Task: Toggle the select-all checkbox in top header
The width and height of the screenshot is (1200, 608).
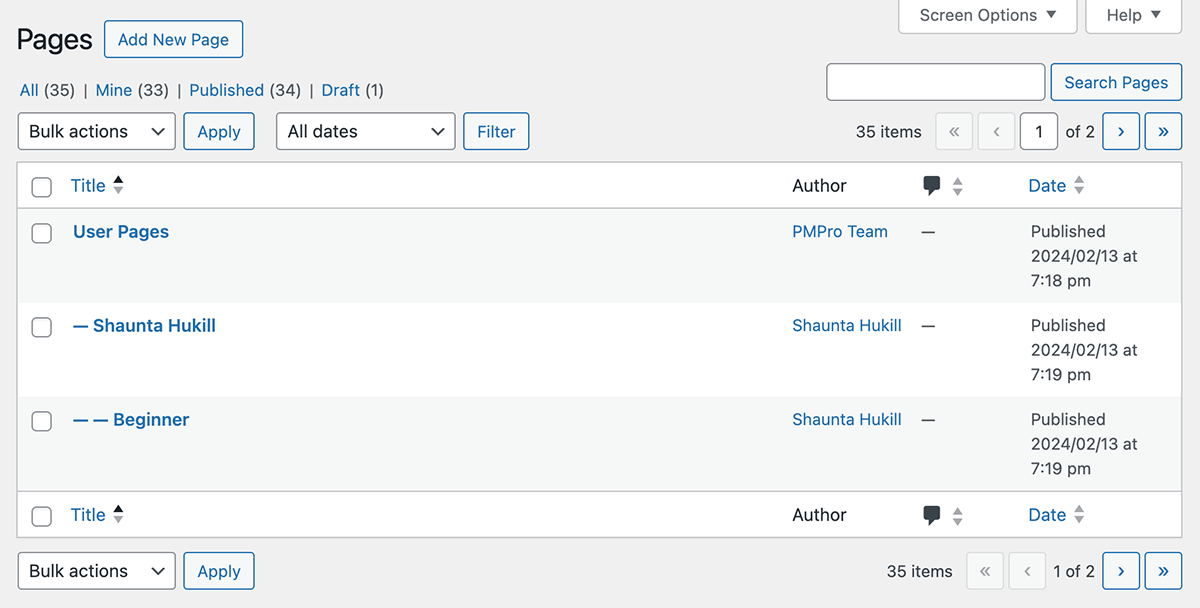Action: [41, 187]
